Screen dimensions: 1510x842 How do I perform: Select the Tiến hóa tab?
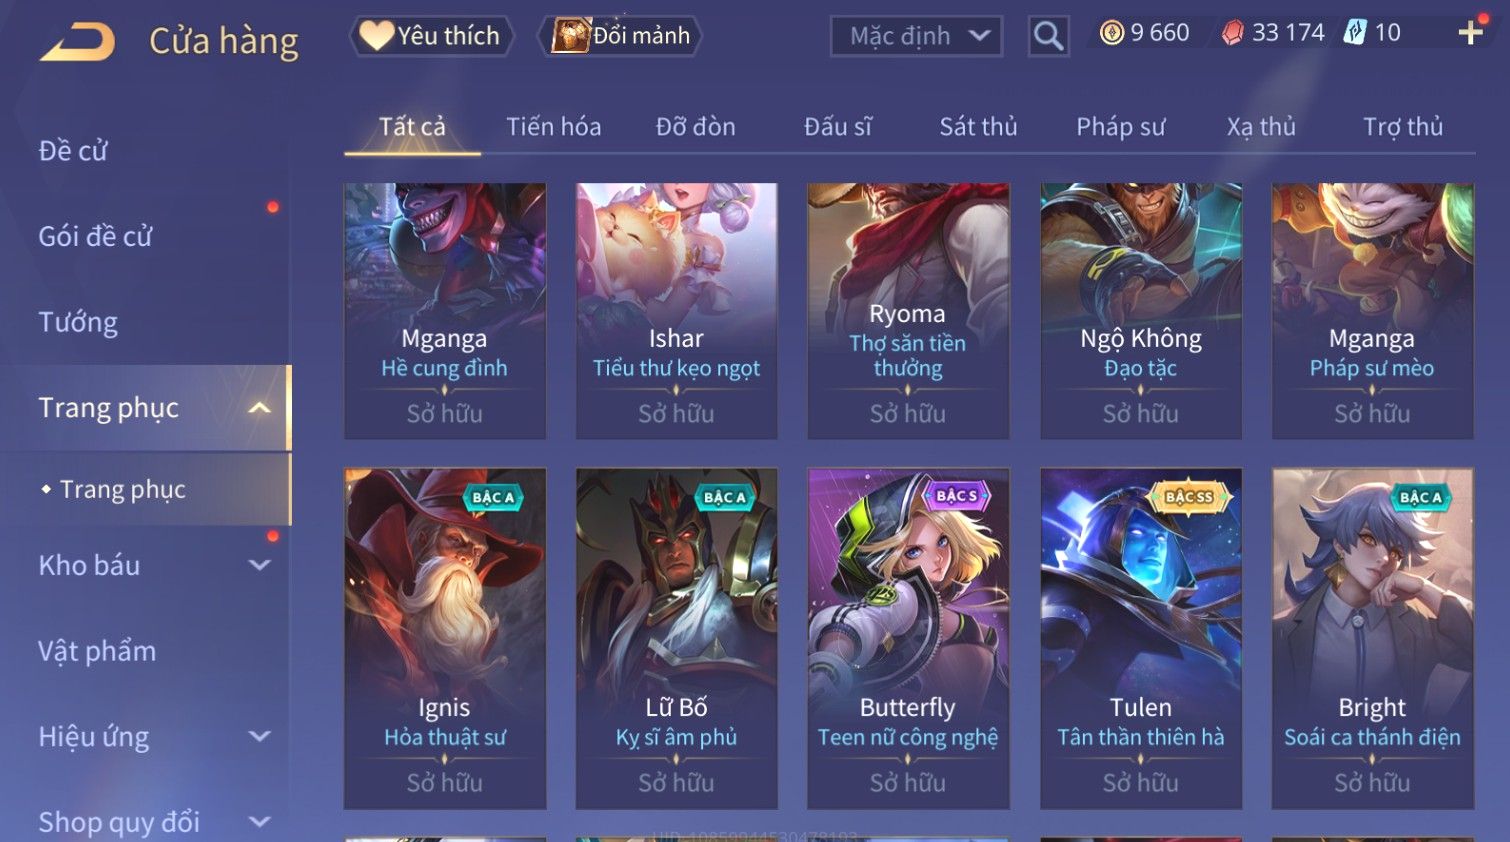553,127
